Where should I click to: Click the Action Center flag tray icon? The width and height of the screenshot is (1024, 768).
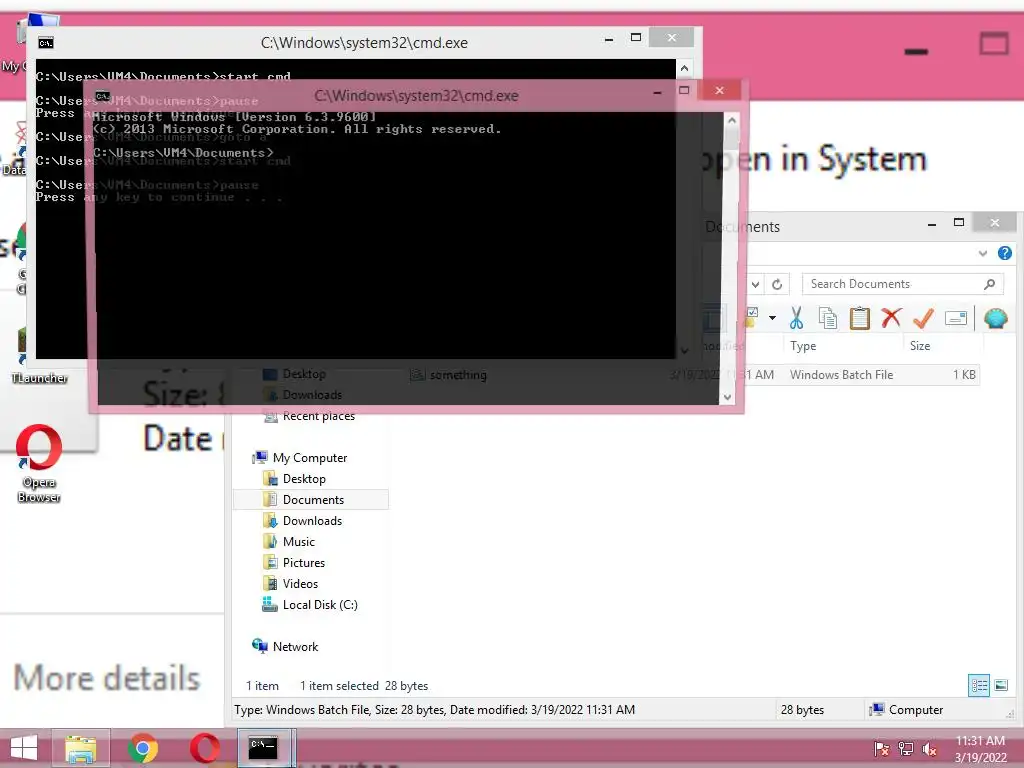coord(881,748)
